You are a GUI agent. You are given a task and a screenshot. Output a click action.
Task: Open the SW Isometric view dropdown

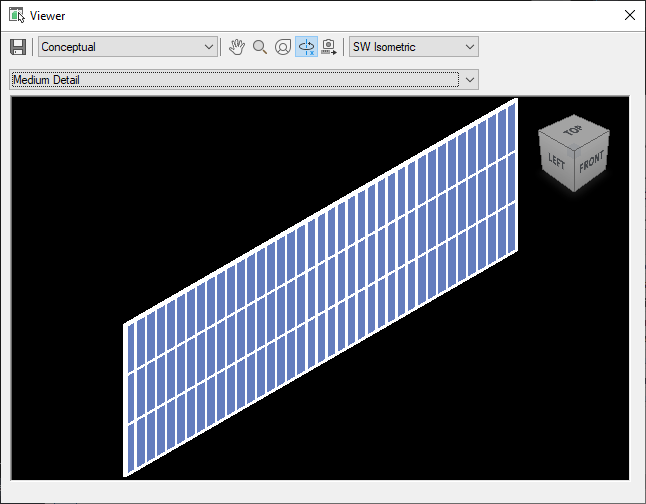pos(414,47)
